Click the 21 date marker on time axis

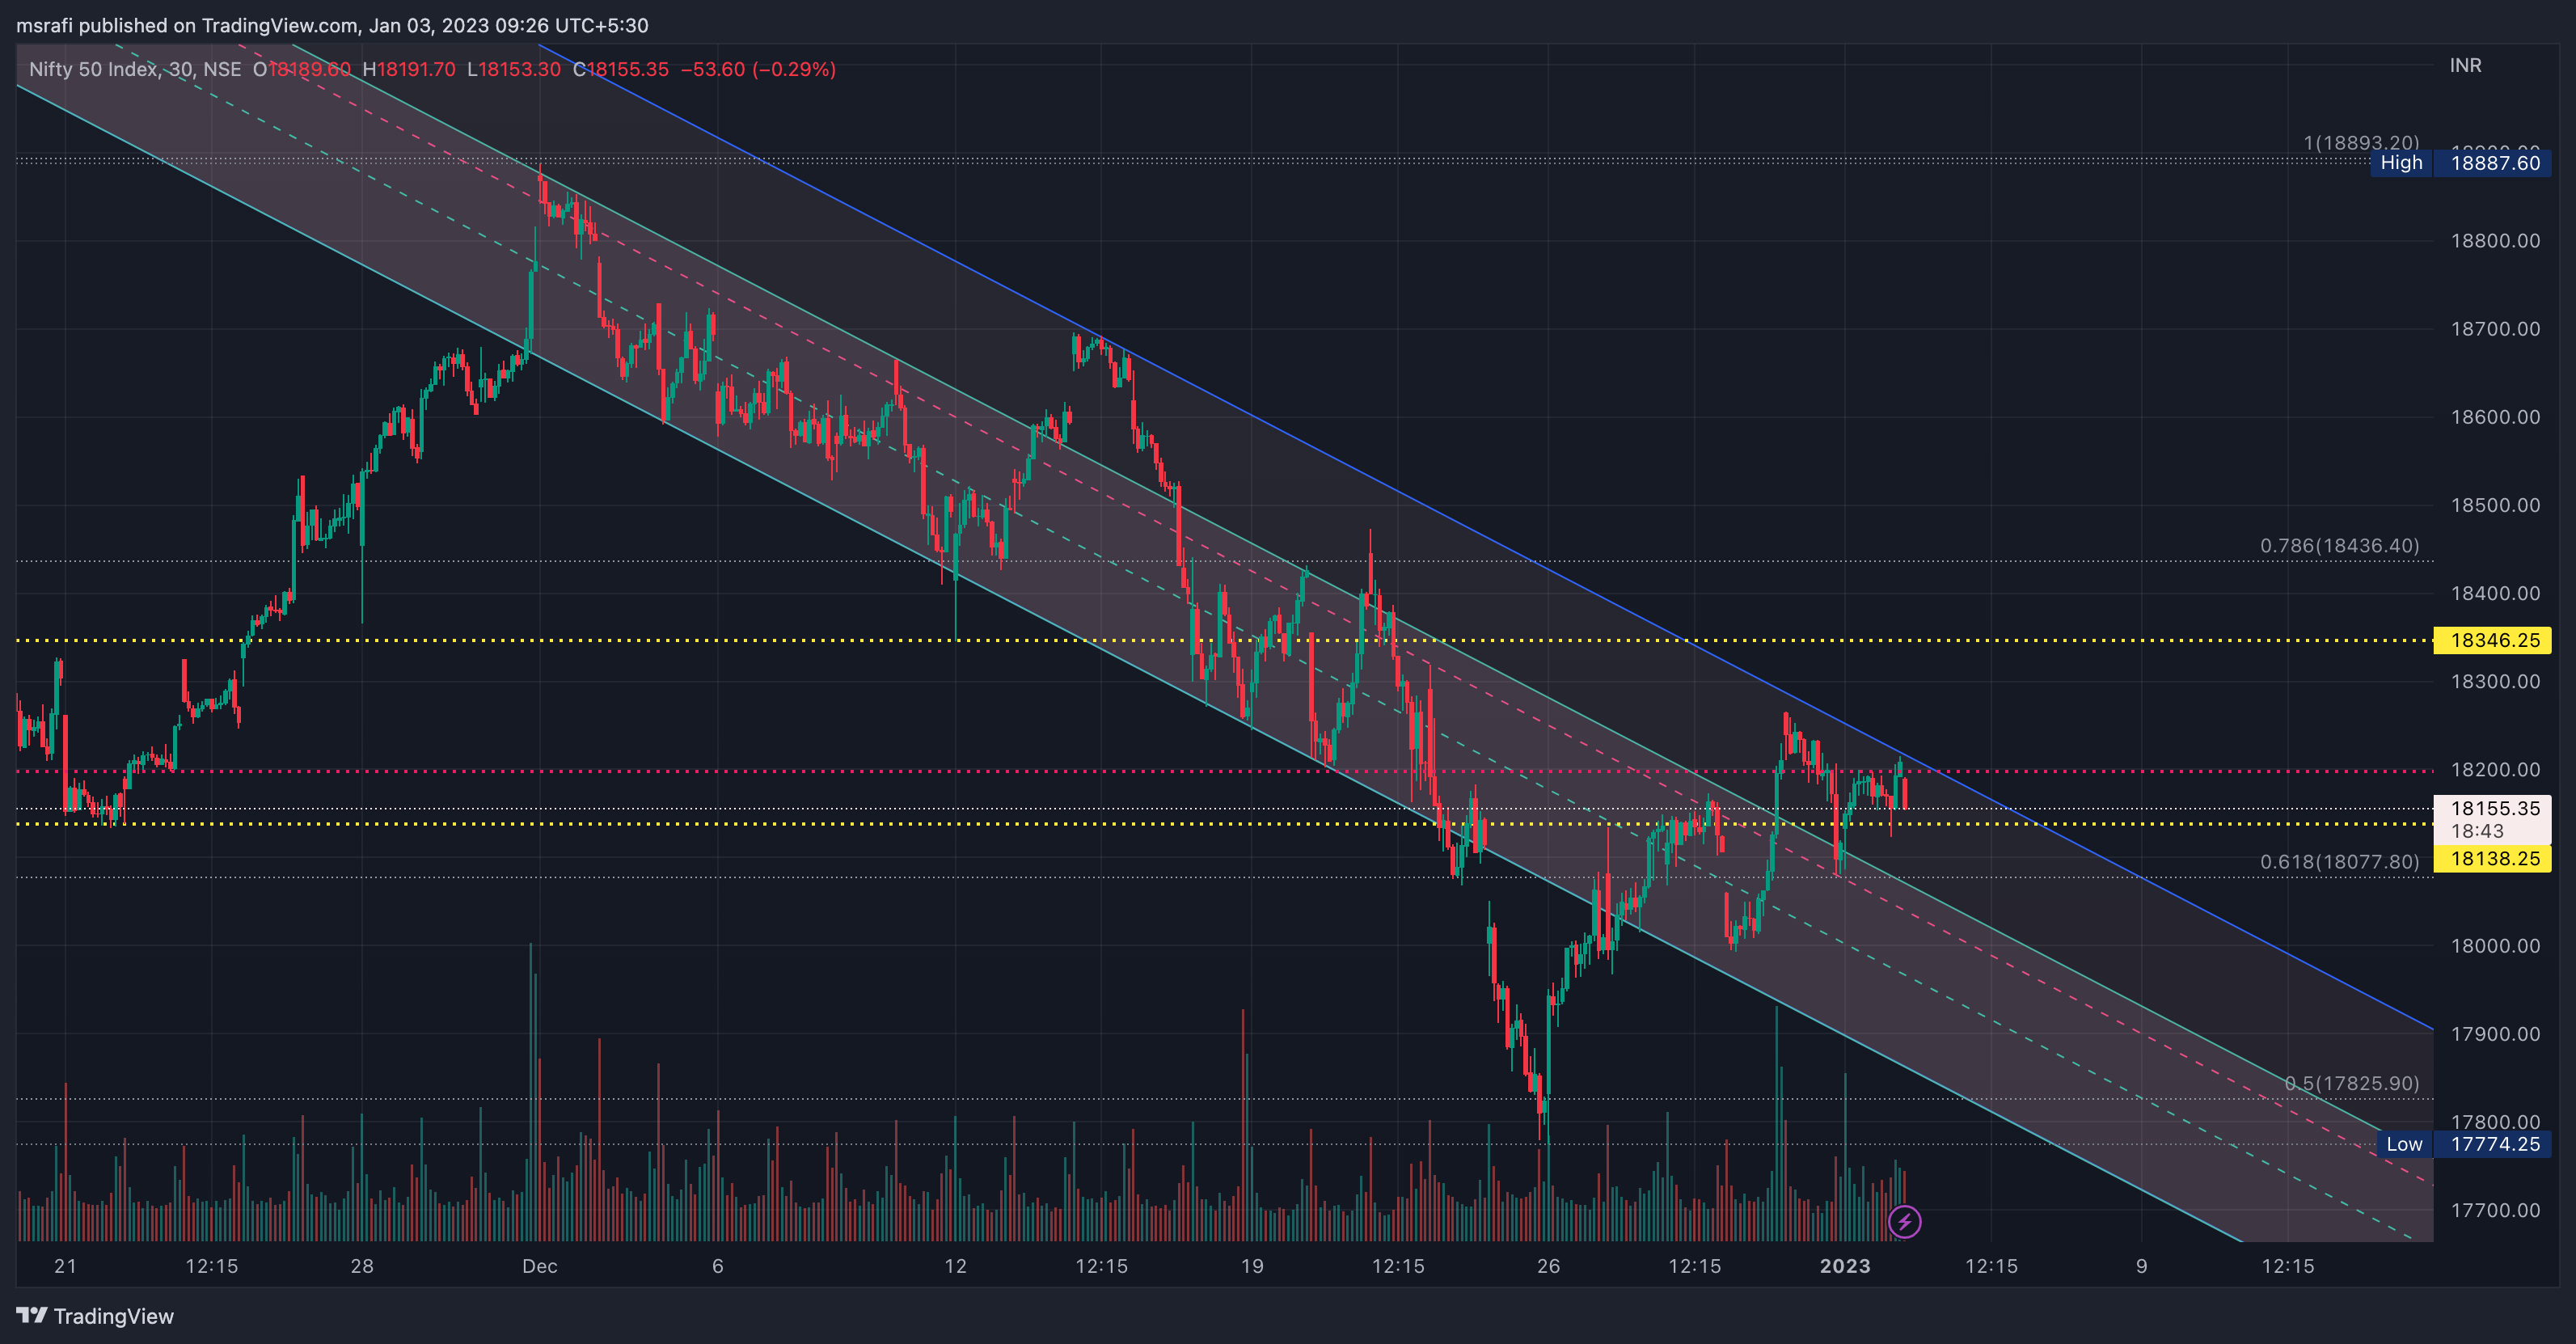65,1266
